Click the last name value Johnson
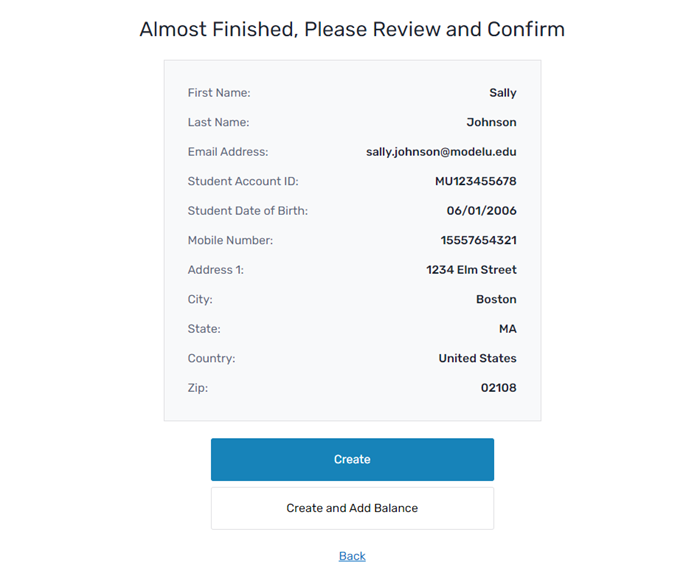The width and height of the screenshot is (700, 574). (491, 122)
